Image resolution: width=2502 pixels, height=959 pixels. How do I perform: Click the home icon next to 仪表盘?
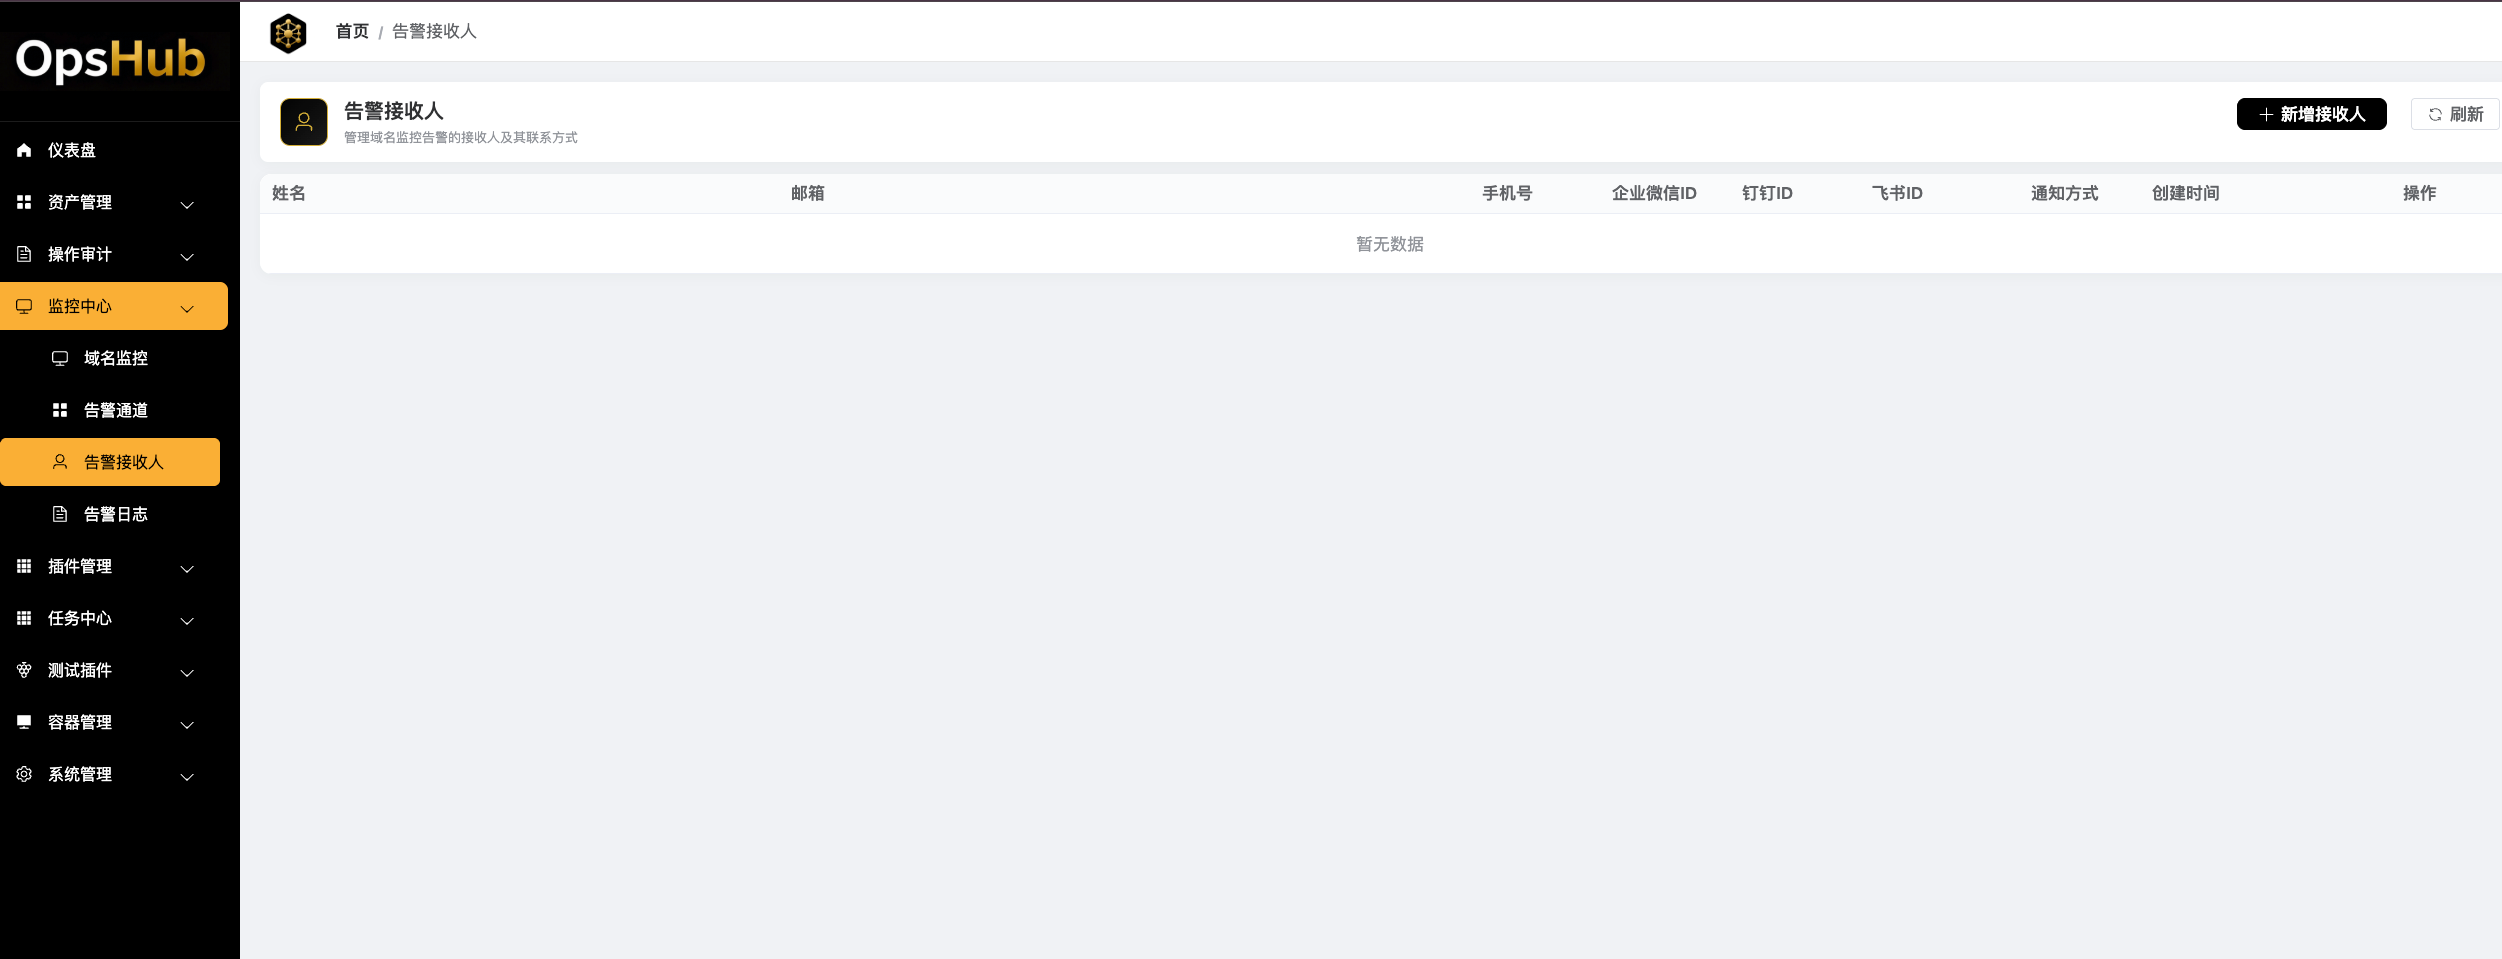pyautogui.click(x=24, y=150)
